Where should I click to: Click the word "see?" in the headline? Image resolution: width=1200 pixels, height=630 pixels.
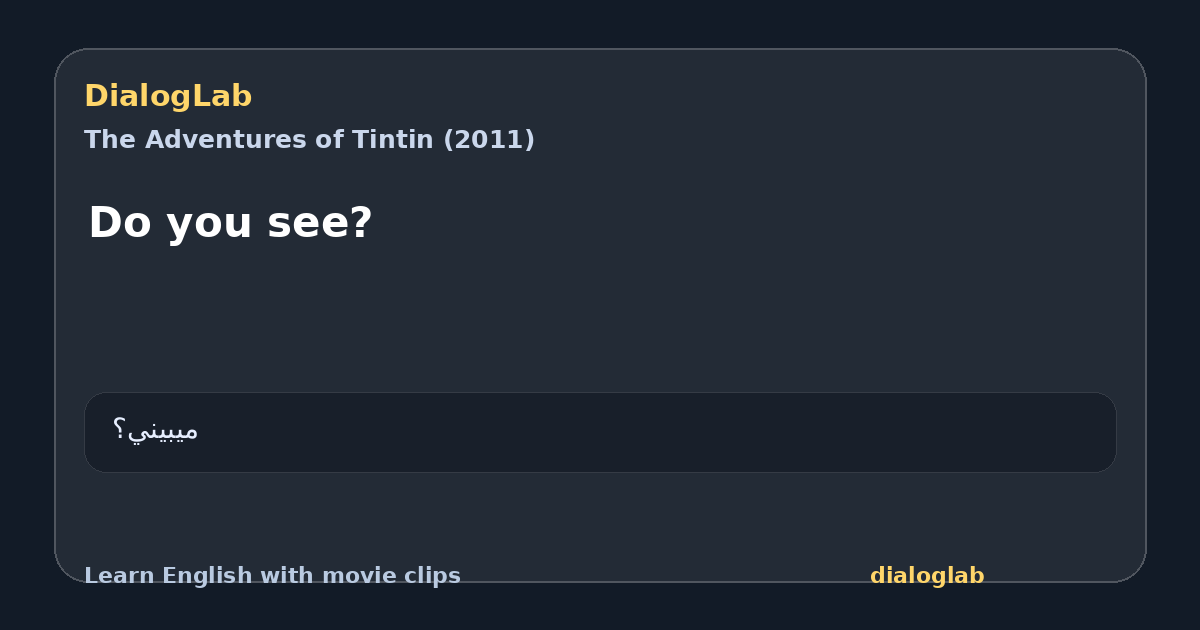tap(320, 223)
